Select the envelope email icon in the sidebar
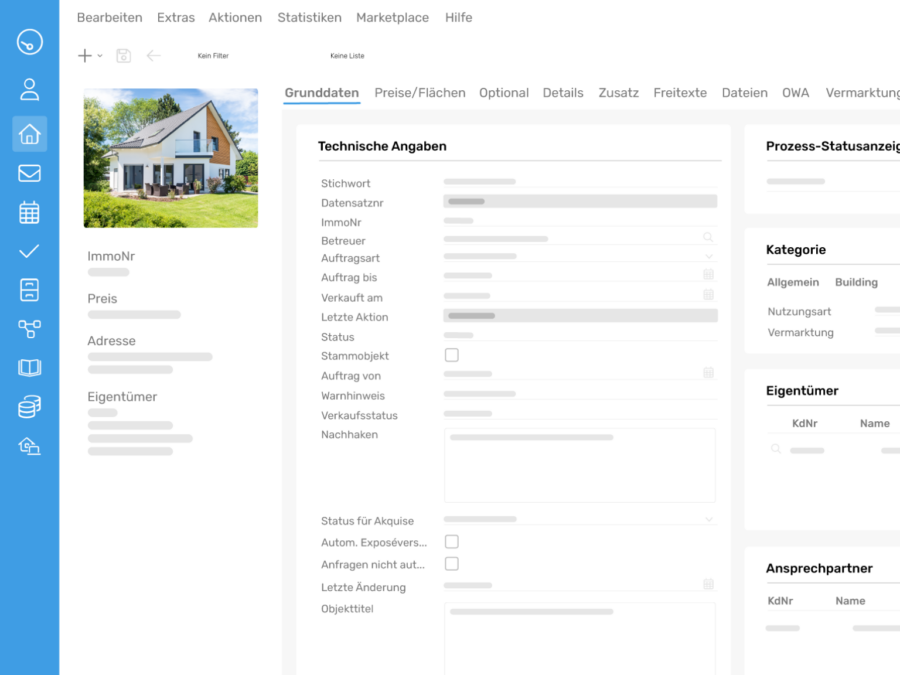900x675 pixels. (29, 172)
